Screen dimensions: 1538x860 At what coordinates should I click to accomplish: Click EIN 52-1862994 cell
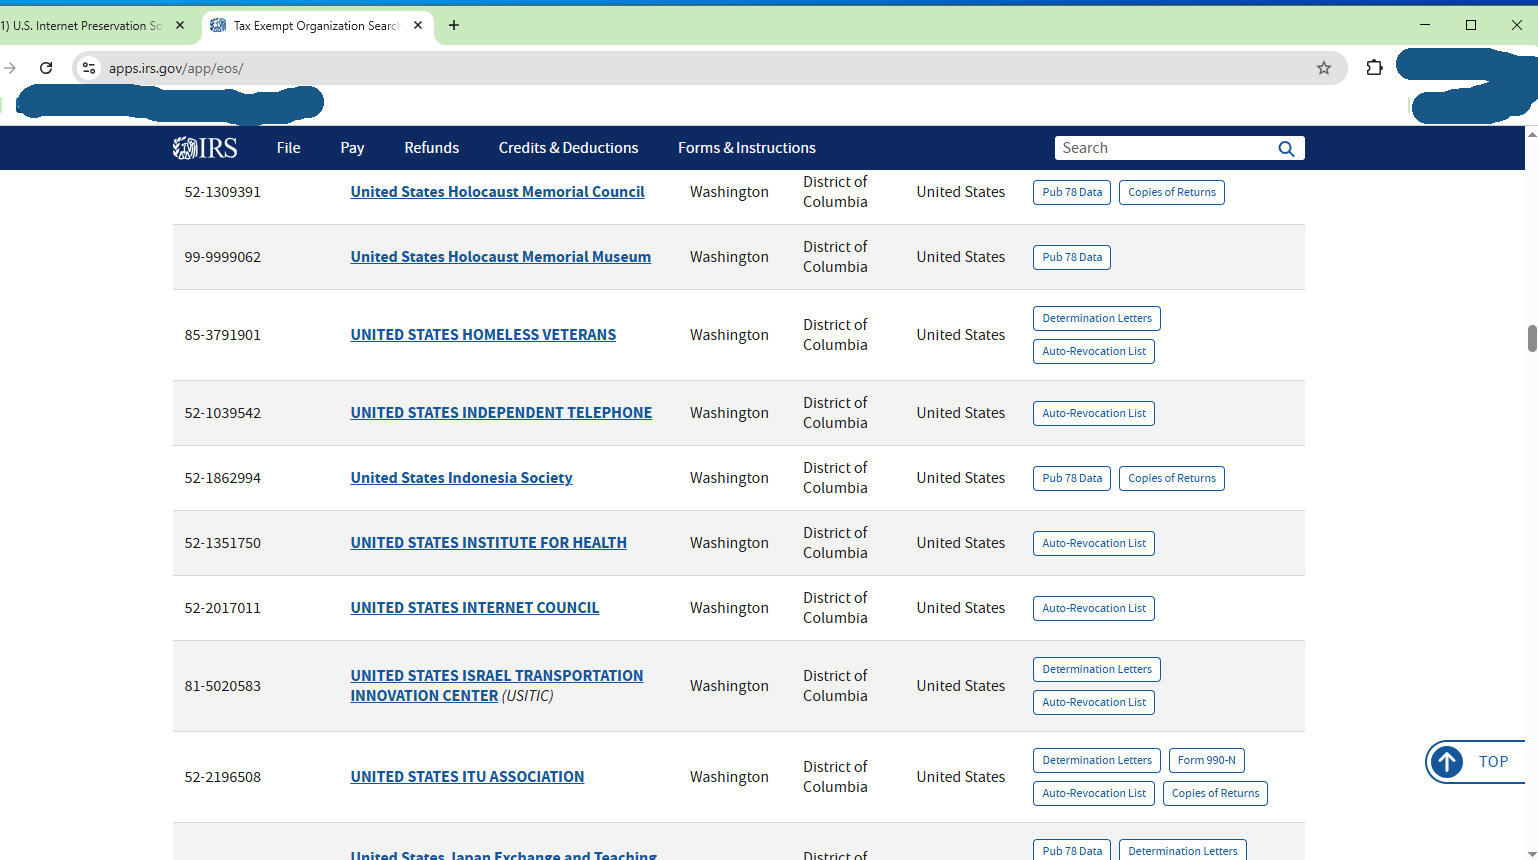(x=222, y=478)
